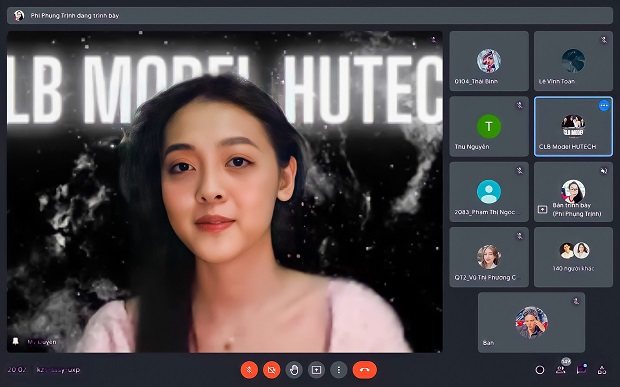The image size is (620, 387).
Task: Click the pin icon beside My Duyên name
Action: click(16, 341)
